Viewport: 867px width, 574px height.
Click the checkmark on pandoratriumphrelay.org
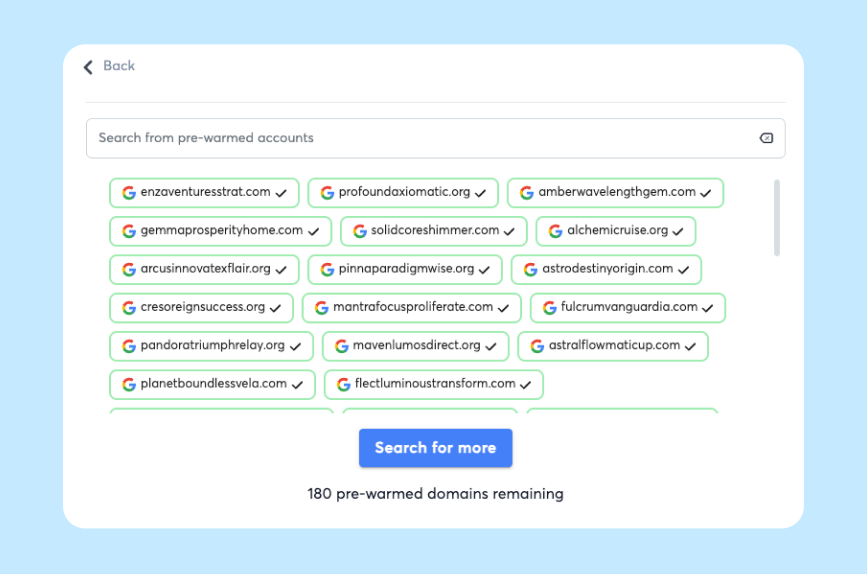pos(295,347)
